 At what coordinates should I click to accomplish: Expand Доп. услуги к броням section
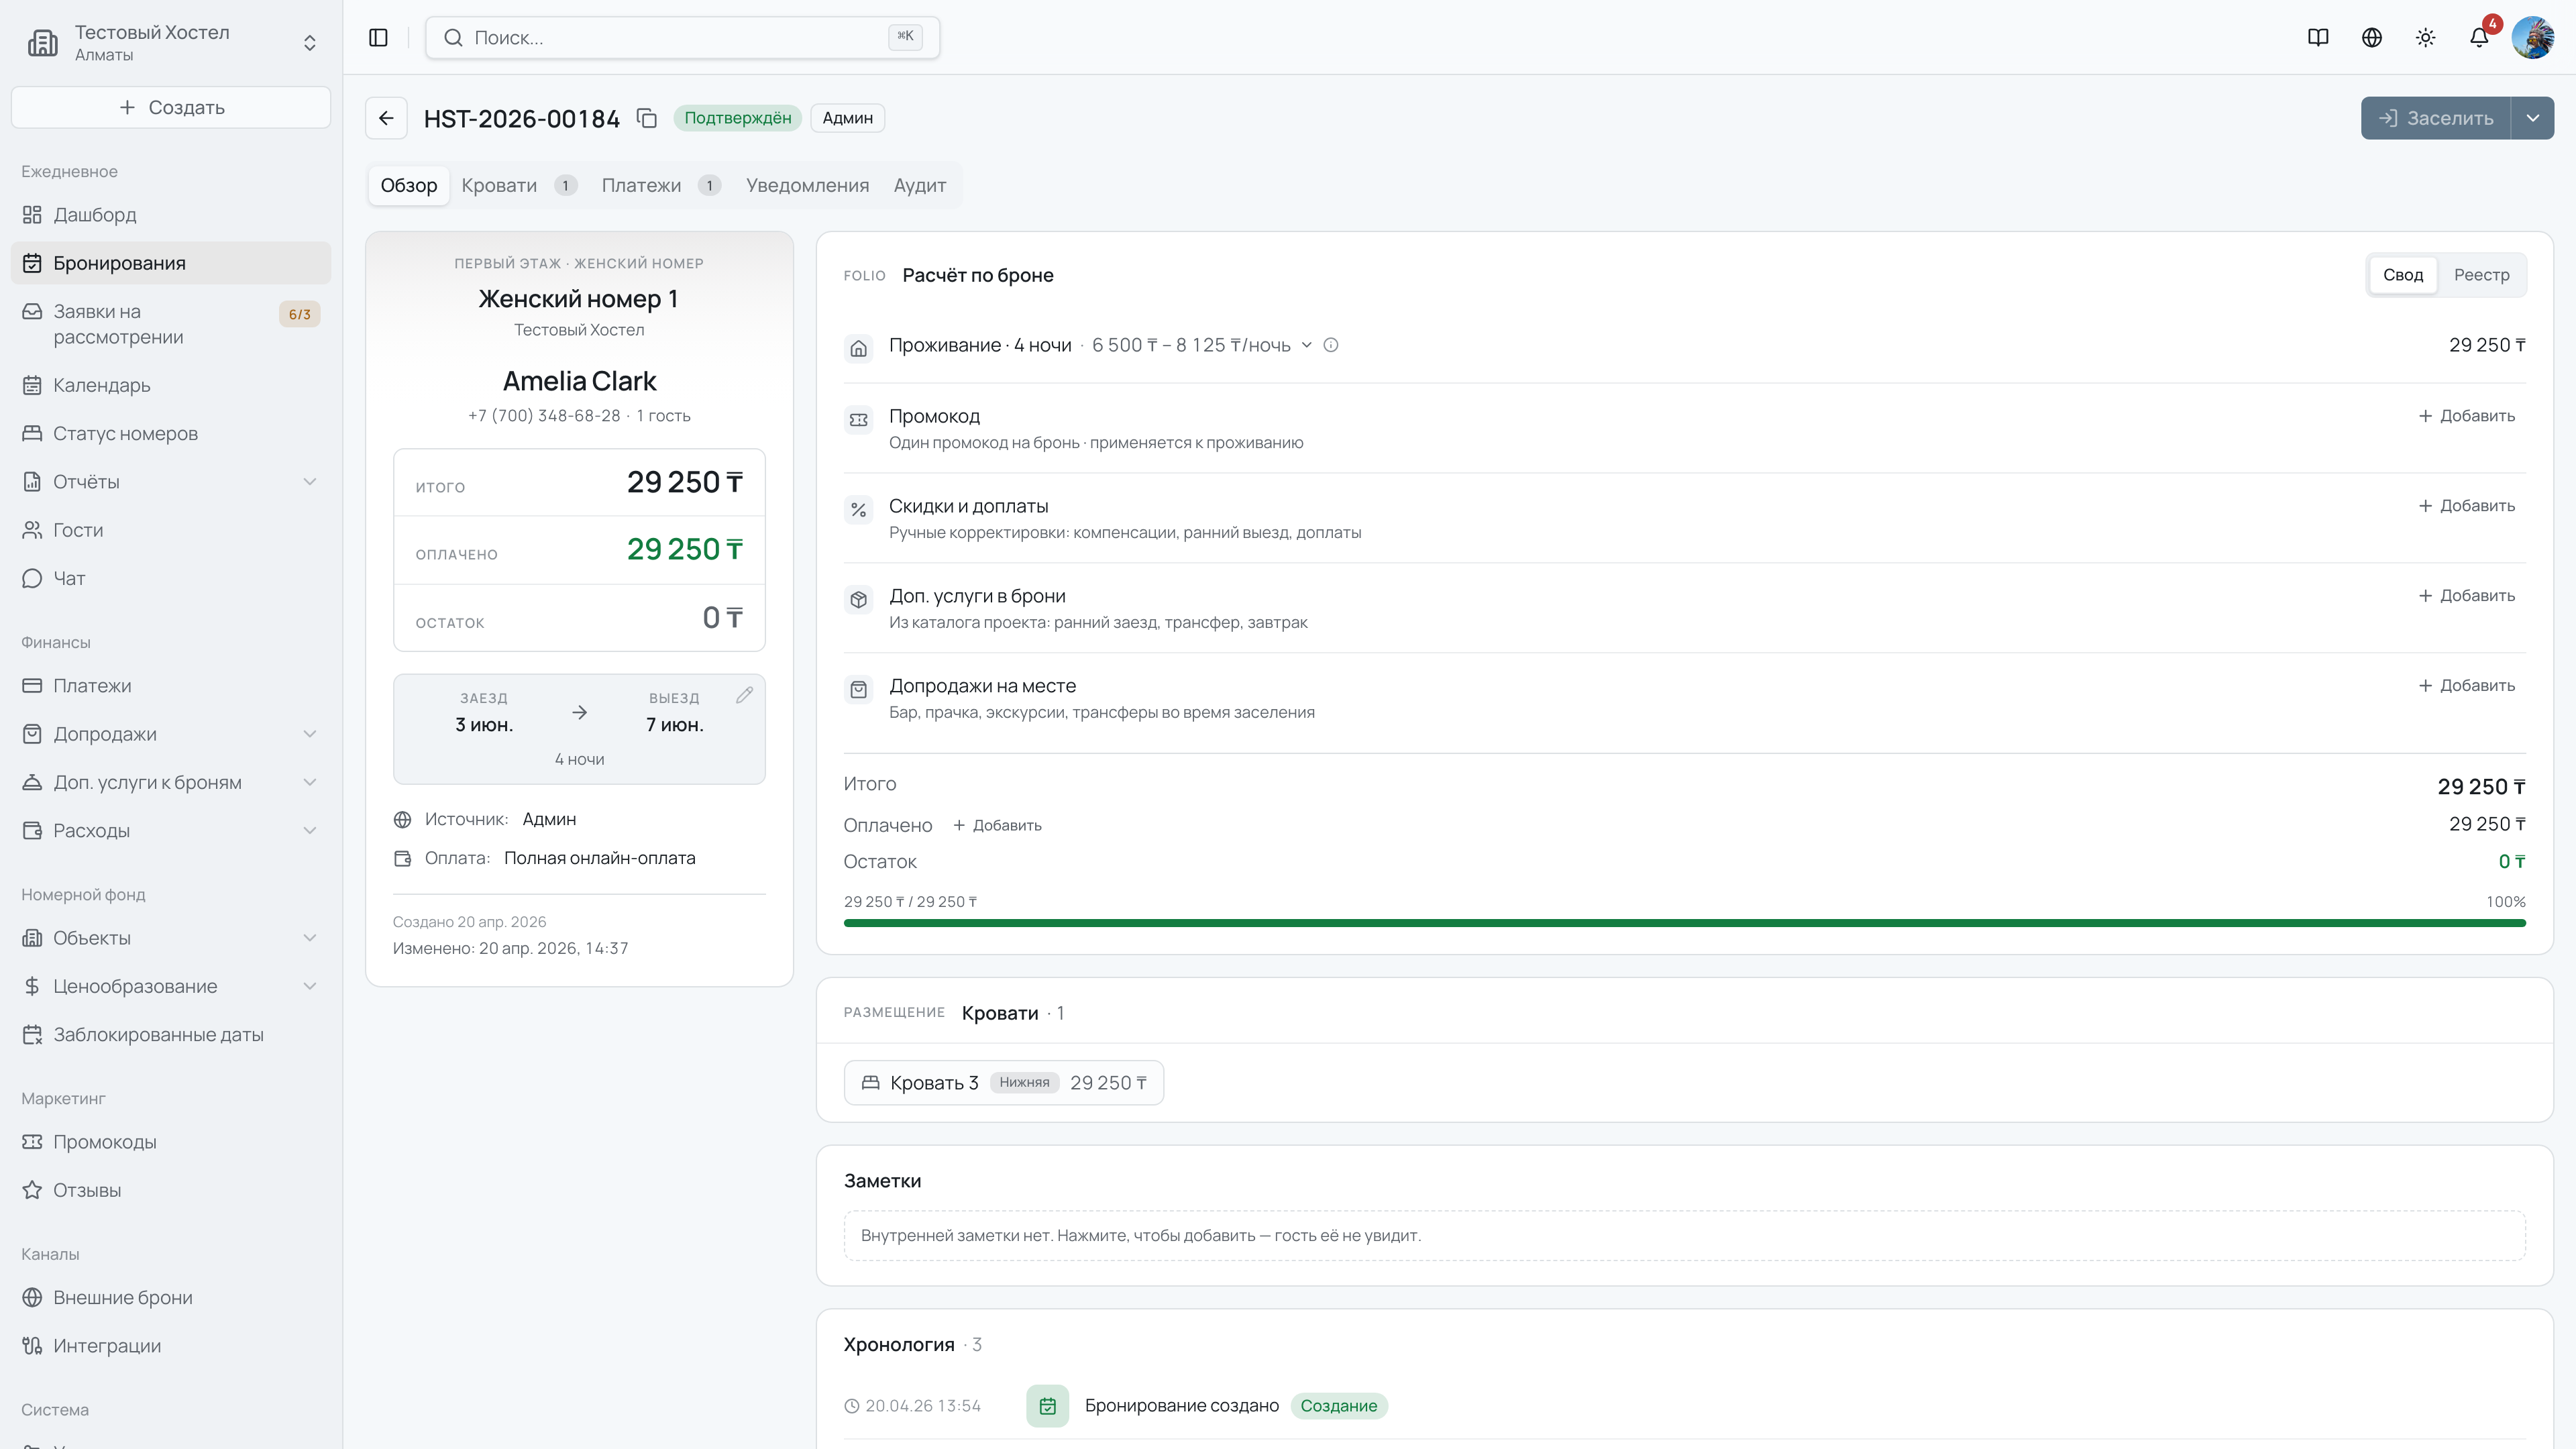(310, 782)
